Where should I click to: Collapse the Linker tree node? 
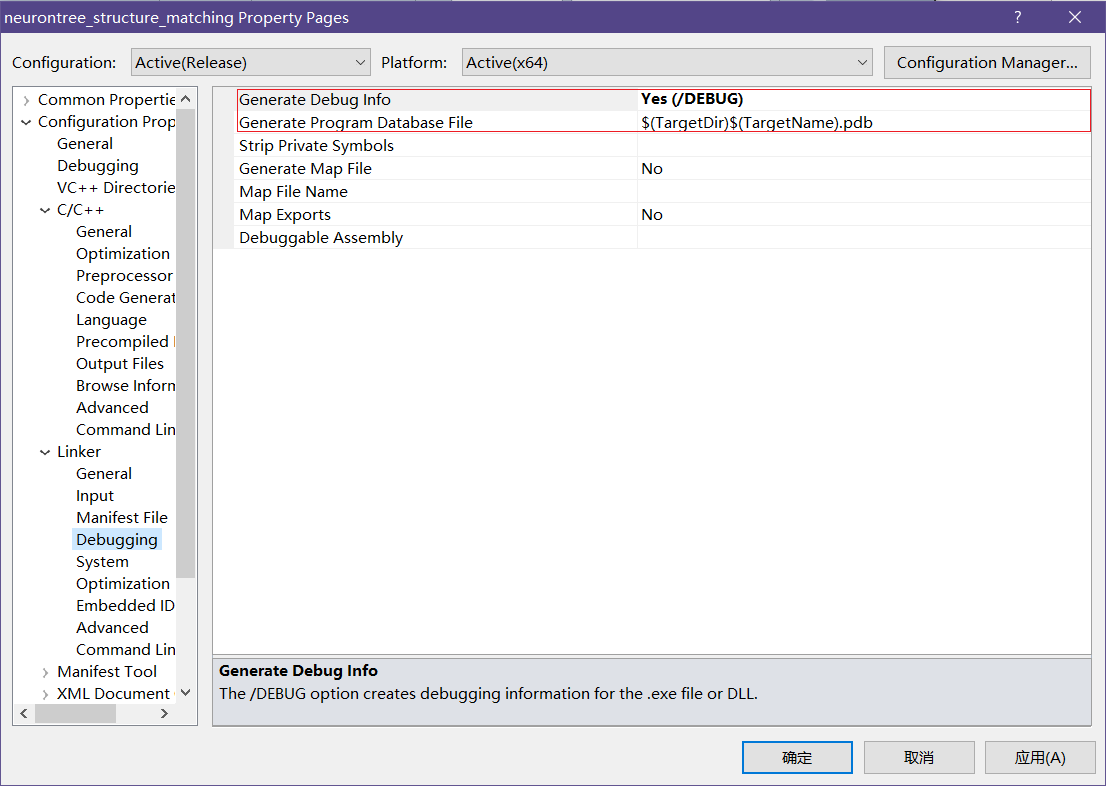[45, 452]
